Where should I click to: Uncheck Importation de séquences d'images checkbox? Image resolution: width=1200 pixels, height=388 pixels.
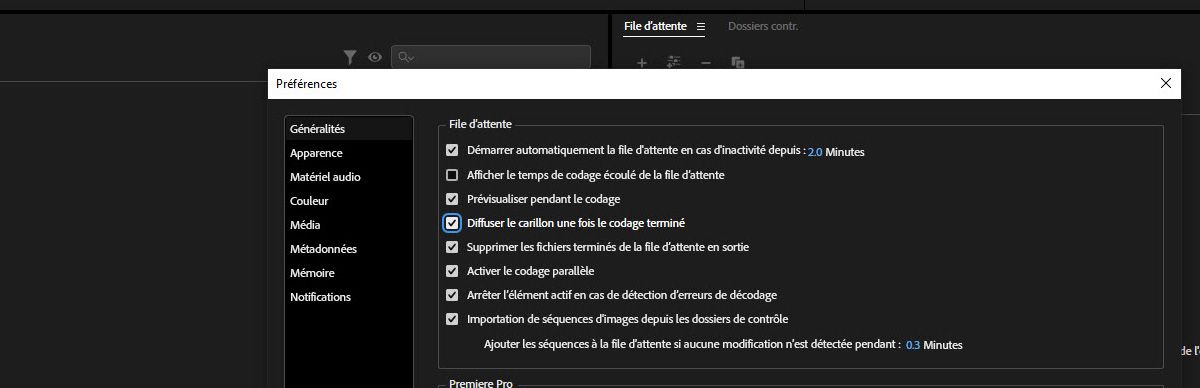(x=452, y=319)
